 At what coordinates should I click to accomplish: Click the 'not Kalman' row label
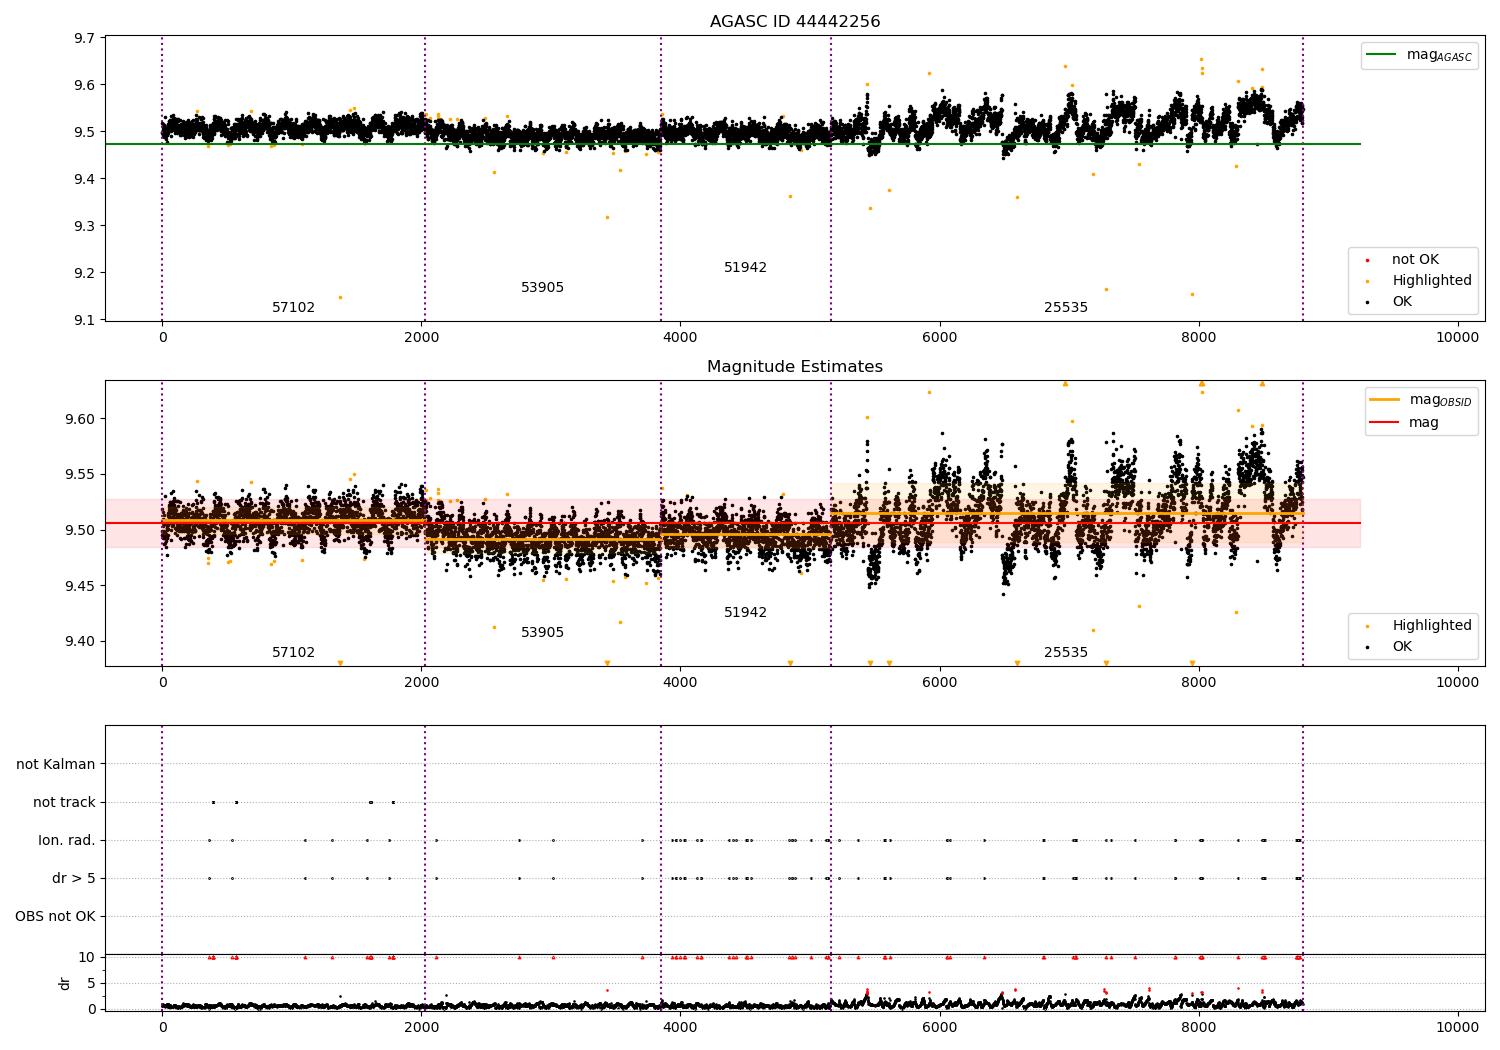(x=56, y=764)
